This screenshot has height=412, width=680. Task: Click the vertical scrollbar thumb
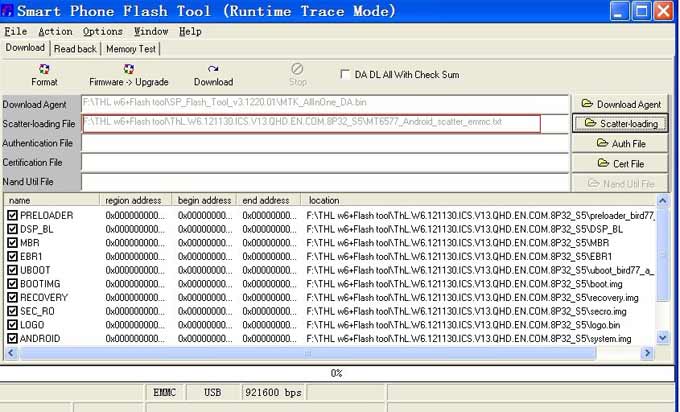click(662, 254)
